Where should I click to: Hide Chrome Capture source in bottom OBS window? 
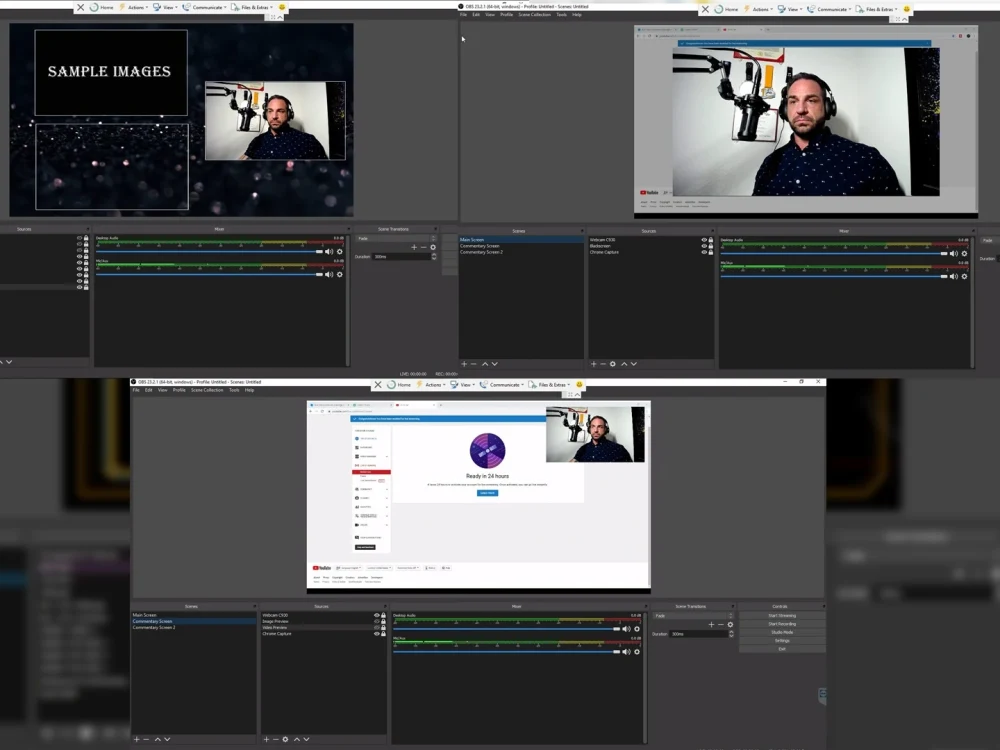point(376,633)
